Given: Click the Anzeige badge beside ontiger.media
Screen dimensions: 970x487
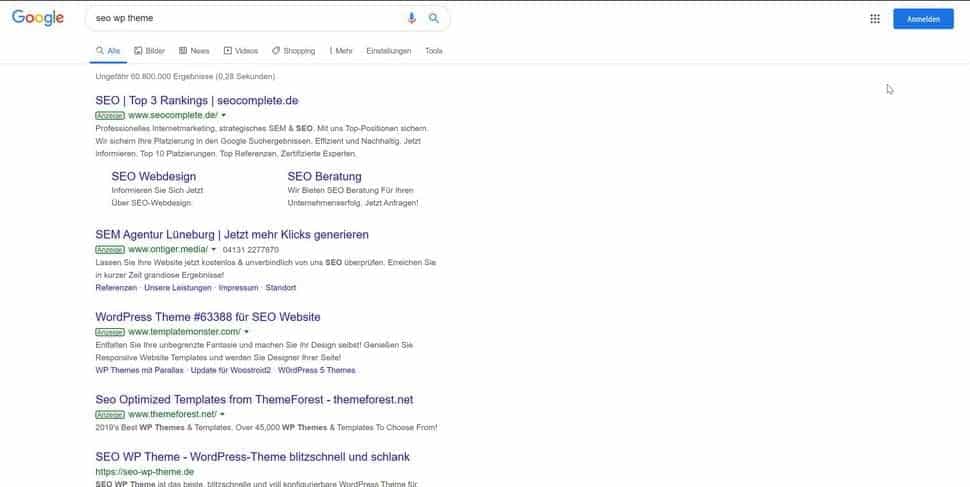Looking at the screenshot, I should tap(110, 250).
